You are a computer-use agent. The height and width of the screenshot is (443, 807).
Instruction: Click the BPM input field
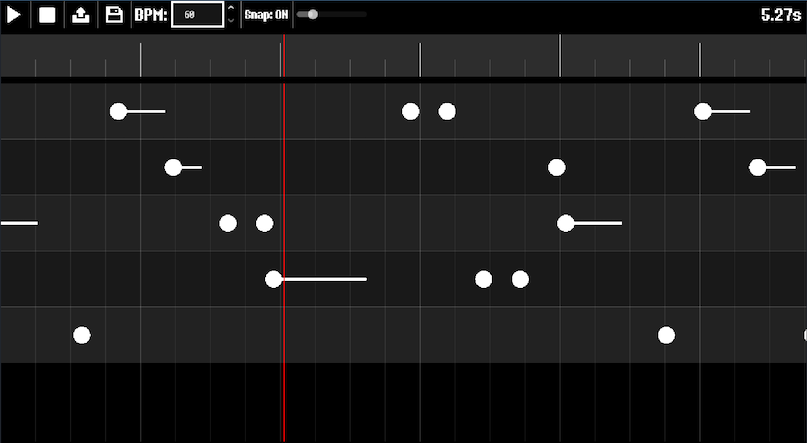pos(198,15)
